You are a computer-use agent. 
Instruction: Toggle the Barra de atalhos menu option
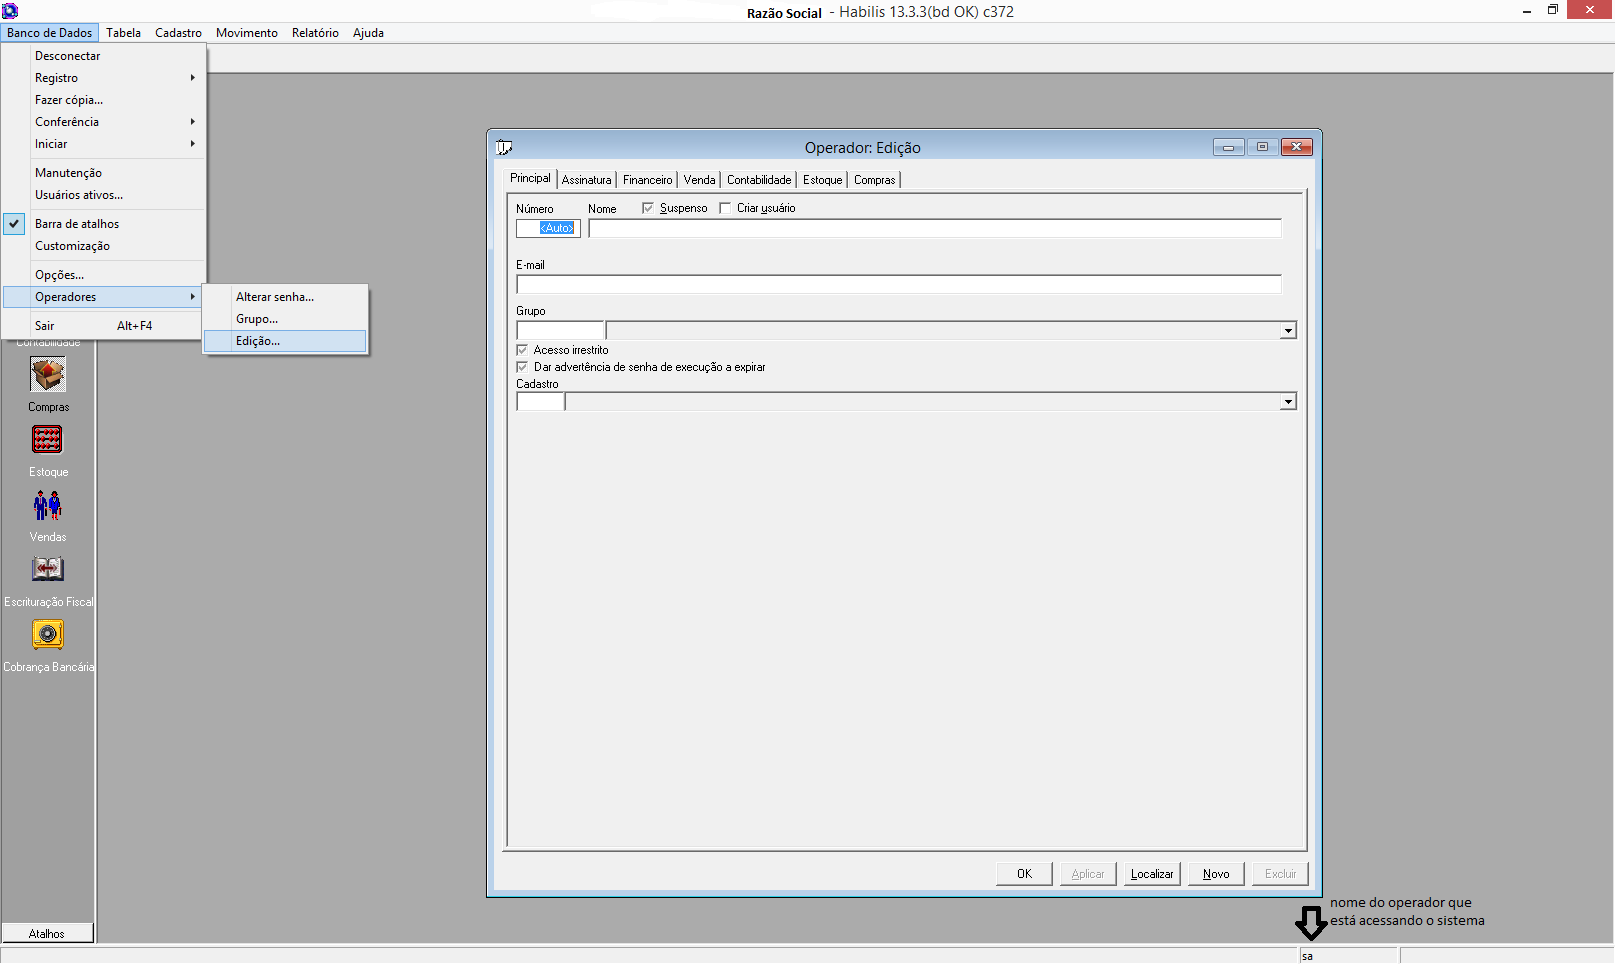click(77, 224)
